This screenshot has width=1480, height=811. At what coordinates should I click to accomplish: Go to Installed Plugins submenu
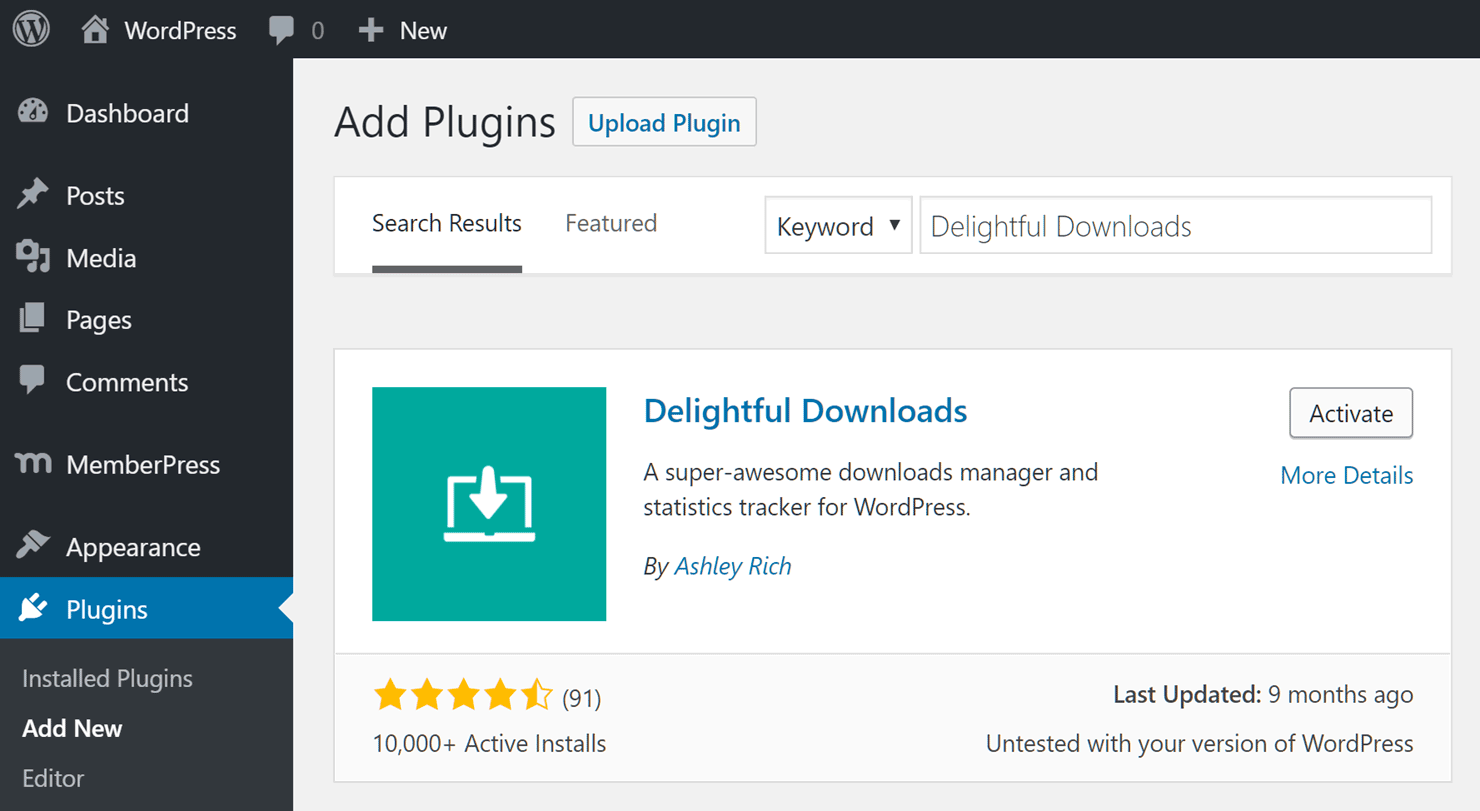[x=107, y=678]
